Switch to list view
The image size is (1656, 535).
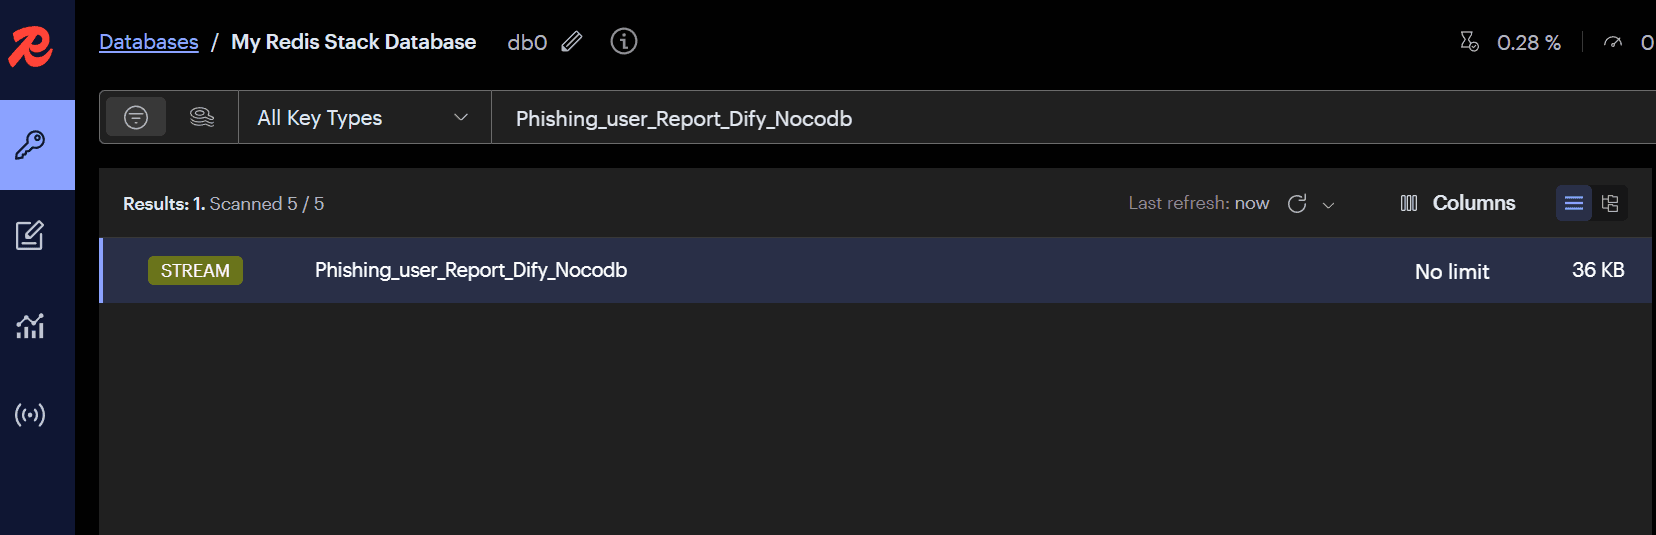click(1573, 204)
